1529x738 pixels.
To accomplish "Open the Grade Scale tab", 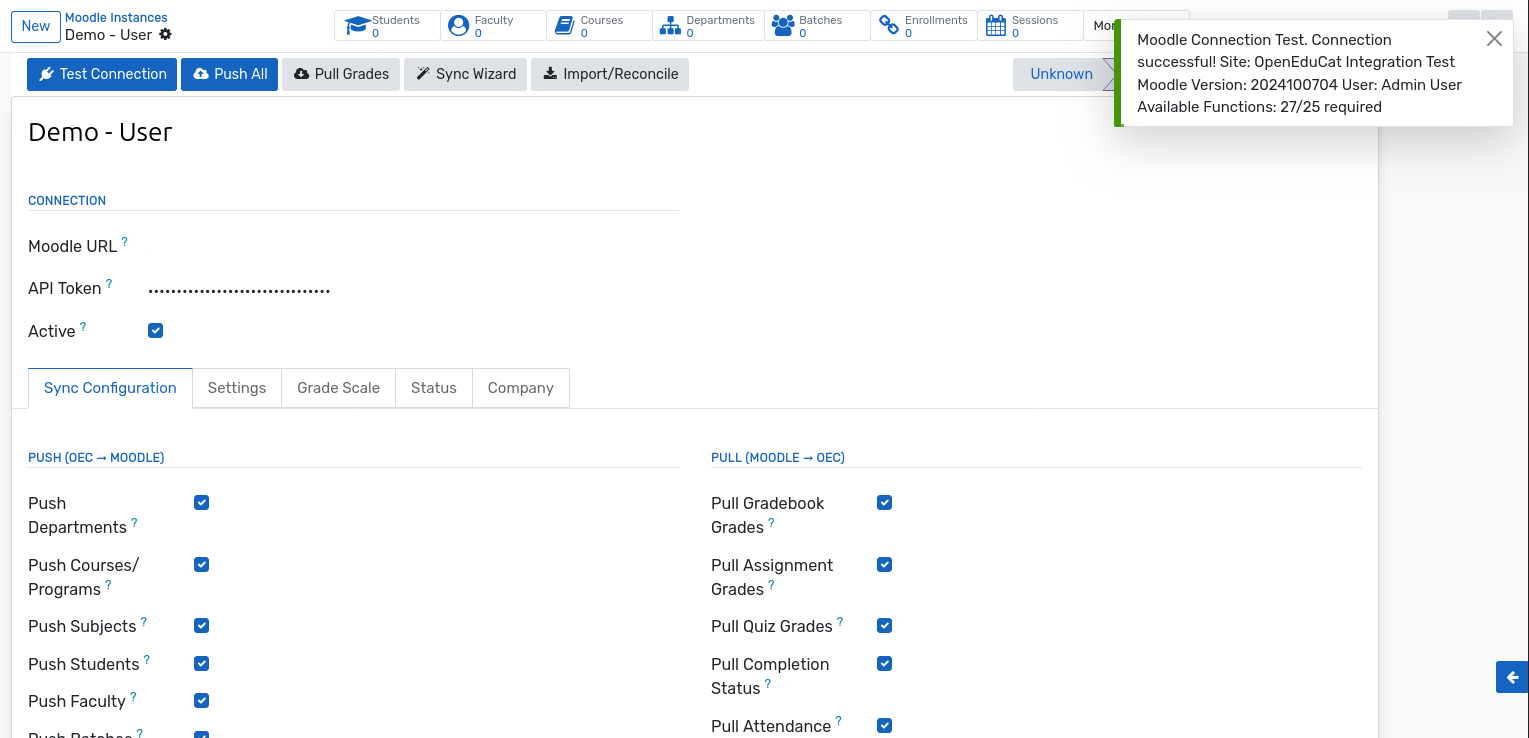I will [338, 388].
